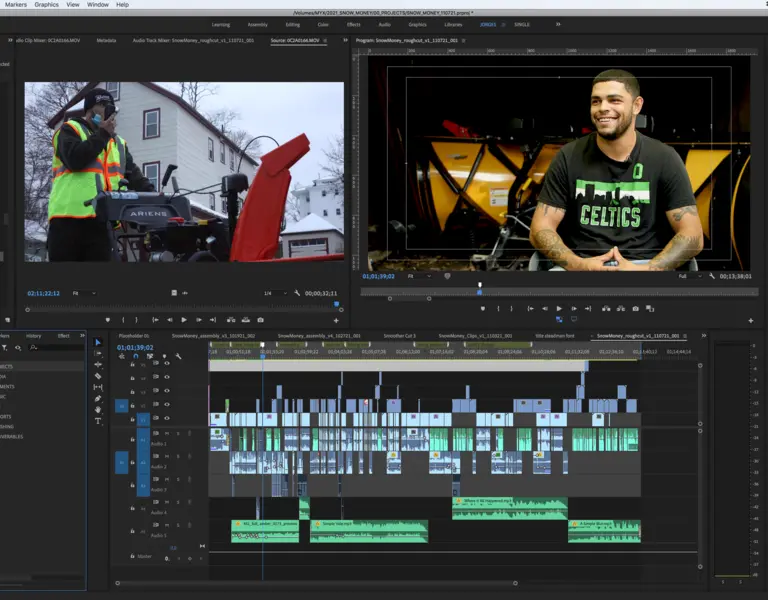
Task: Add marker from timeline header
Action: pos(164,357)
